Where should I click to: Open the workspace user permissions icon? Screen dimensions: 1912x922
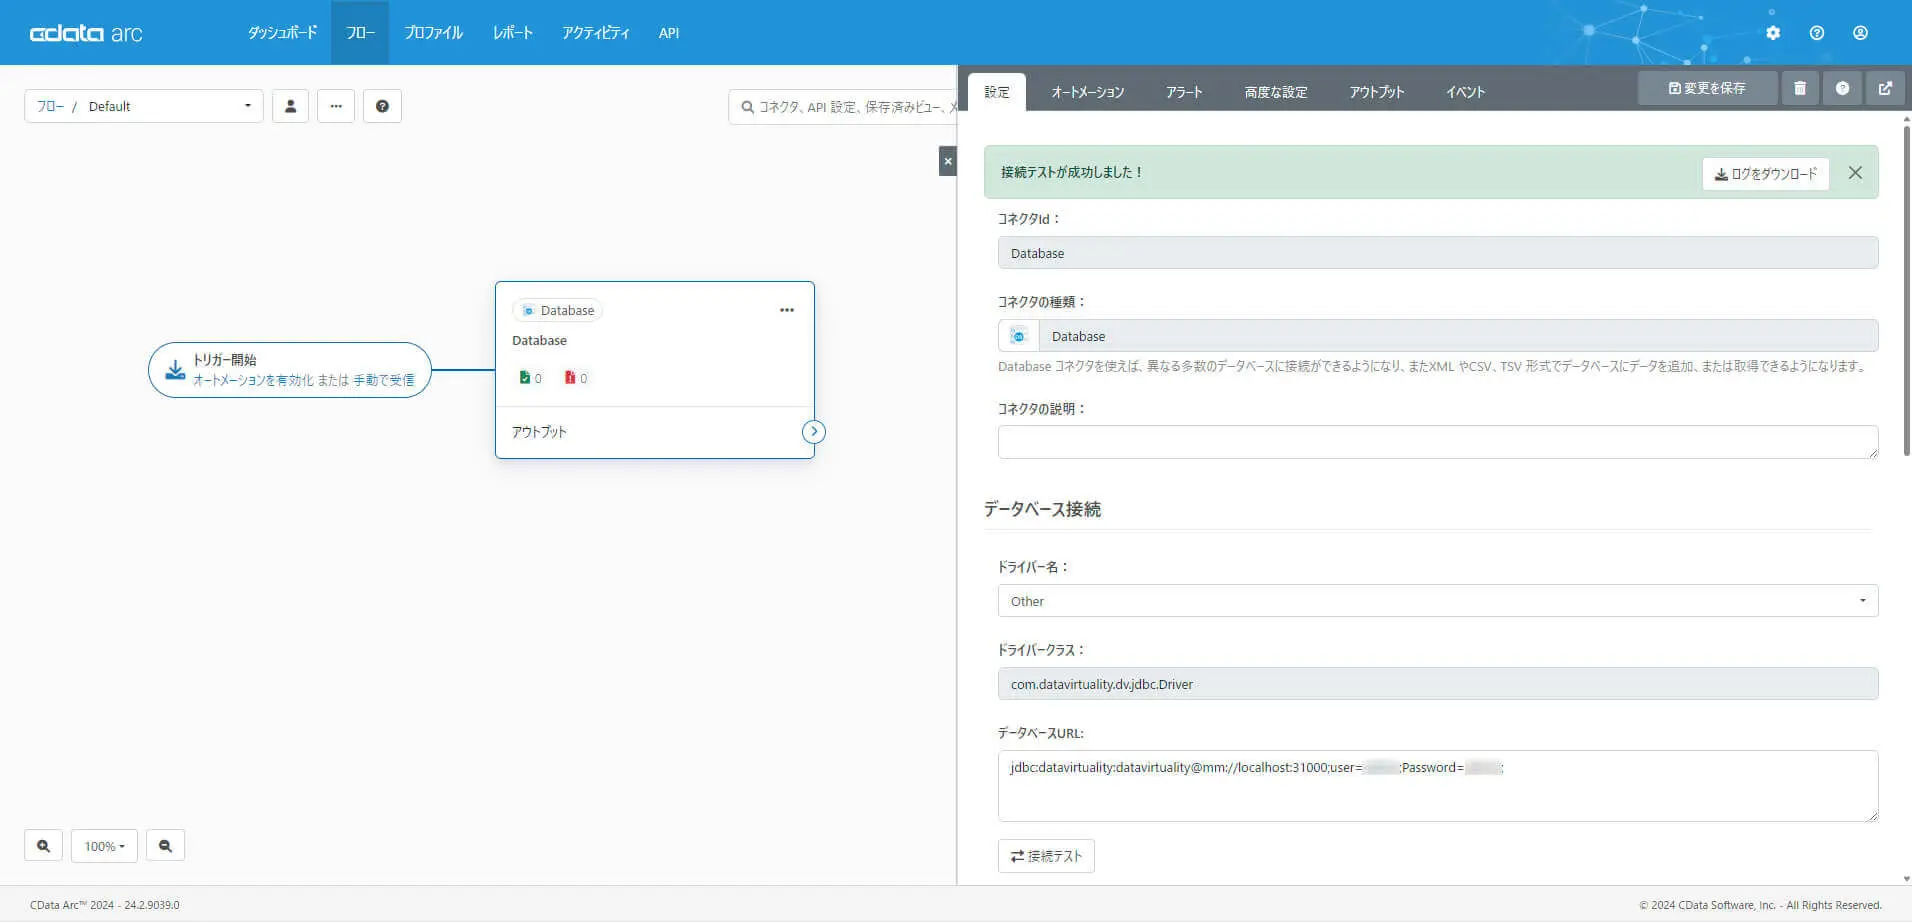click(x=290, y=106)
